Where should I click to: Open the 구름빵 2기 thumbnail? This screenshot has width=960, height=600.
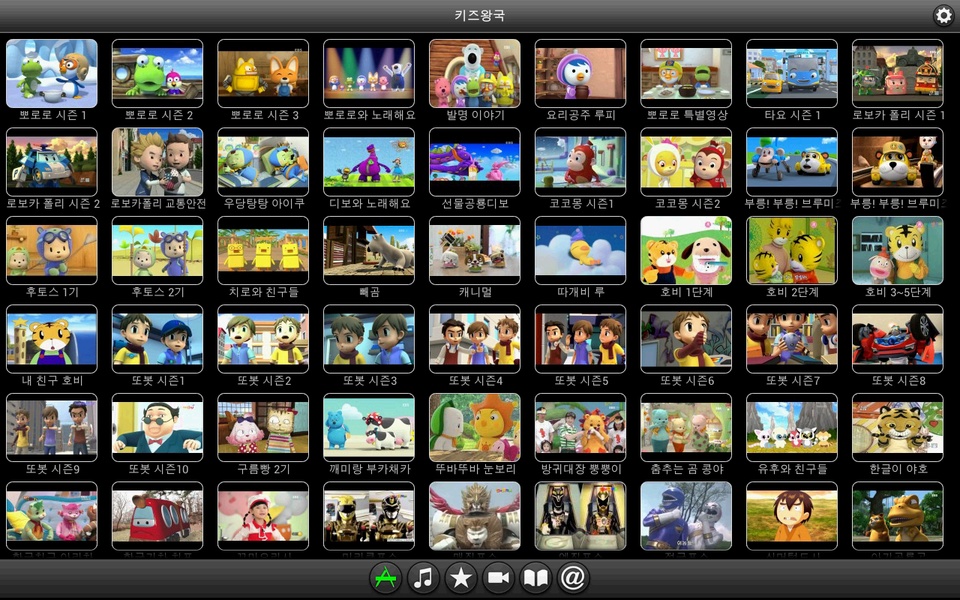[263, 427]
